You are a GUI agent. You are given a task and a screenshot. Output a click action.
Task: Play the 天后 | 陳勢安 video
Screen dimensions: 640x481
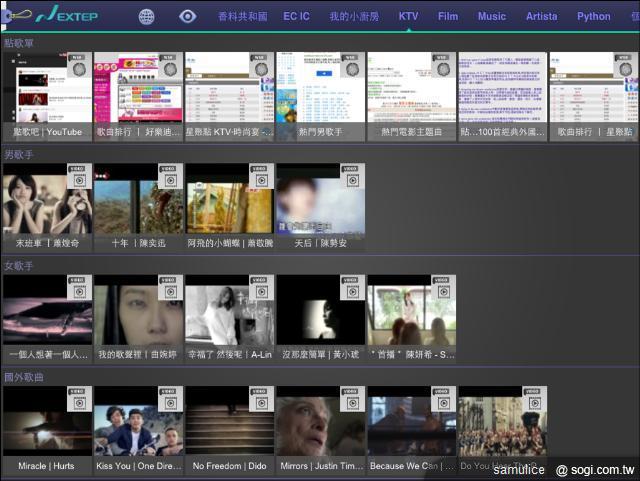click(320, 208)
